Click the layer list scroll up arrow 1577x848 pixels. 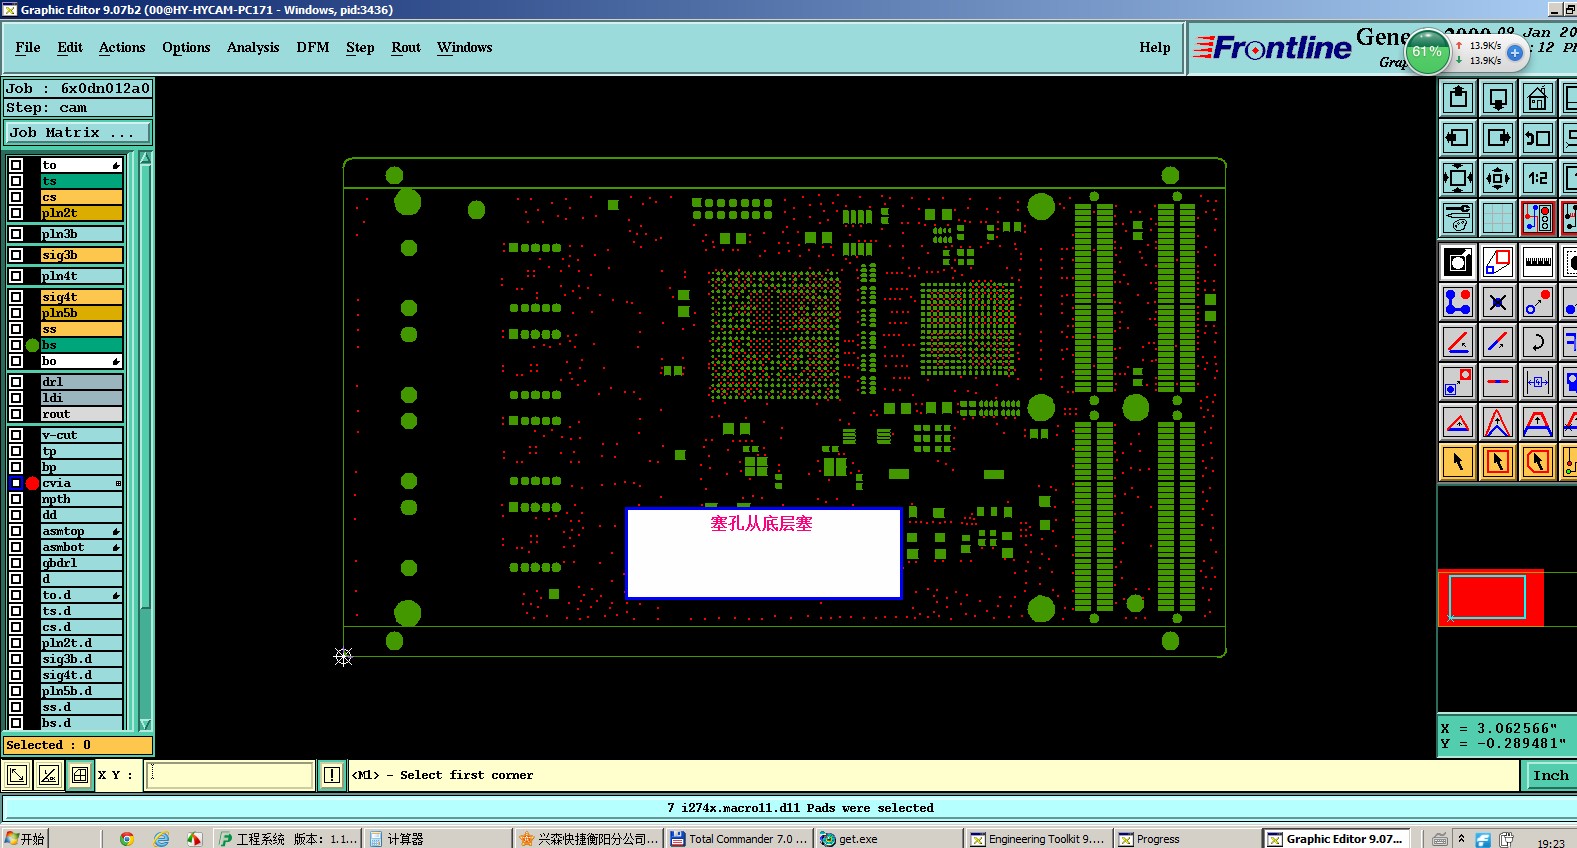[145, 158]
